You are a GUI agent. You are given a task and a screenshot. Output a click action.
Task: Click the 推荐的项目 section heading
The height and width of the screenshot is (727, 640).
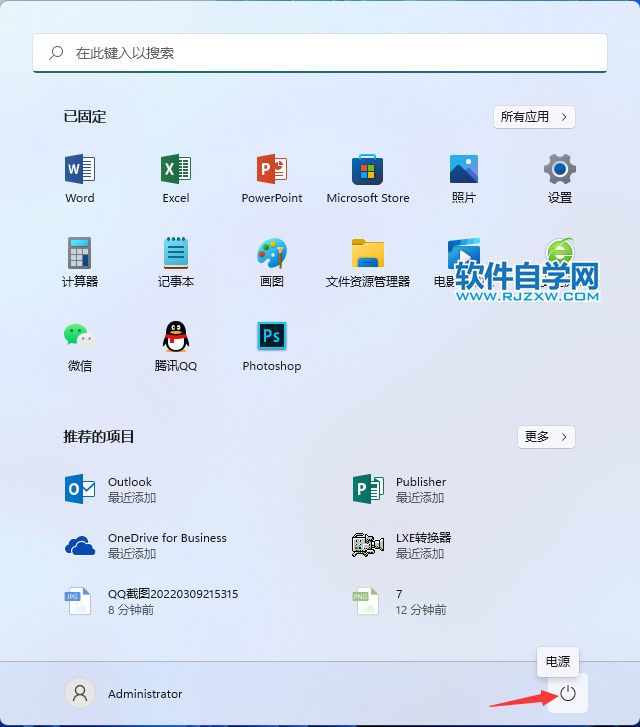click(x=99, y=437)
